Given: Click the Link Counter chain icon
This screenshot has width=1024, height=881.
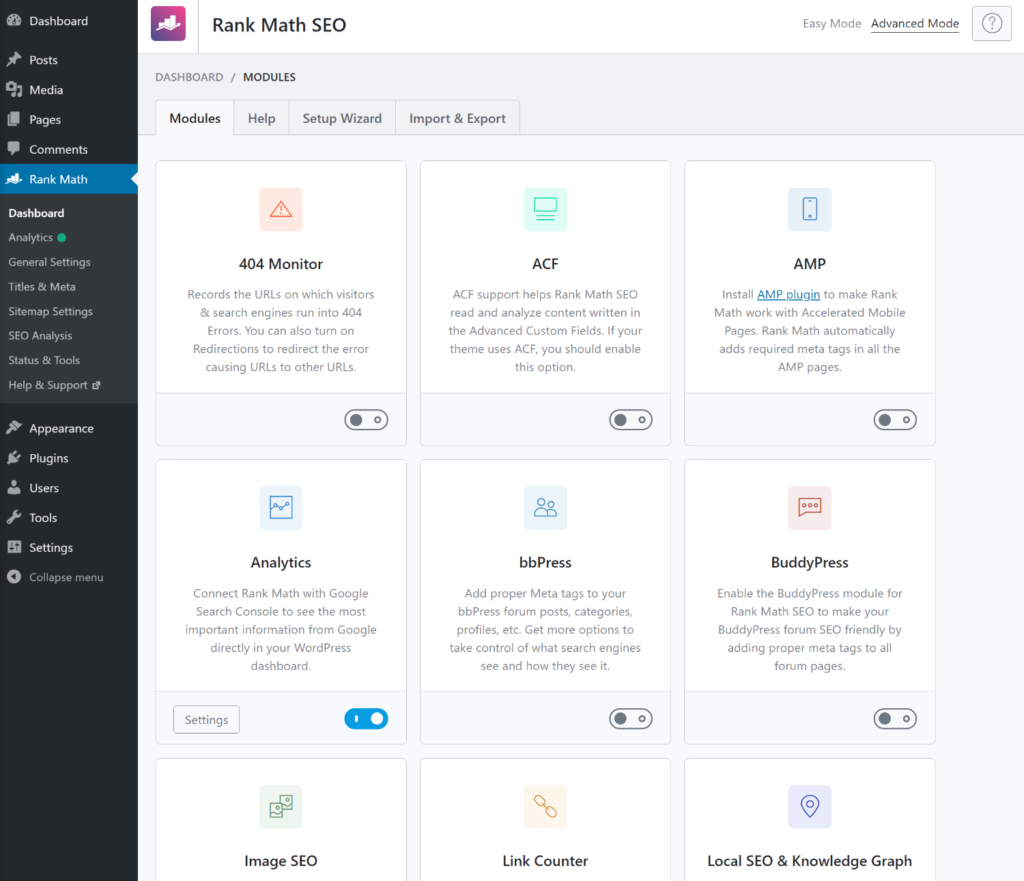Looking at the screenshot, I should [x=545, y=806].
